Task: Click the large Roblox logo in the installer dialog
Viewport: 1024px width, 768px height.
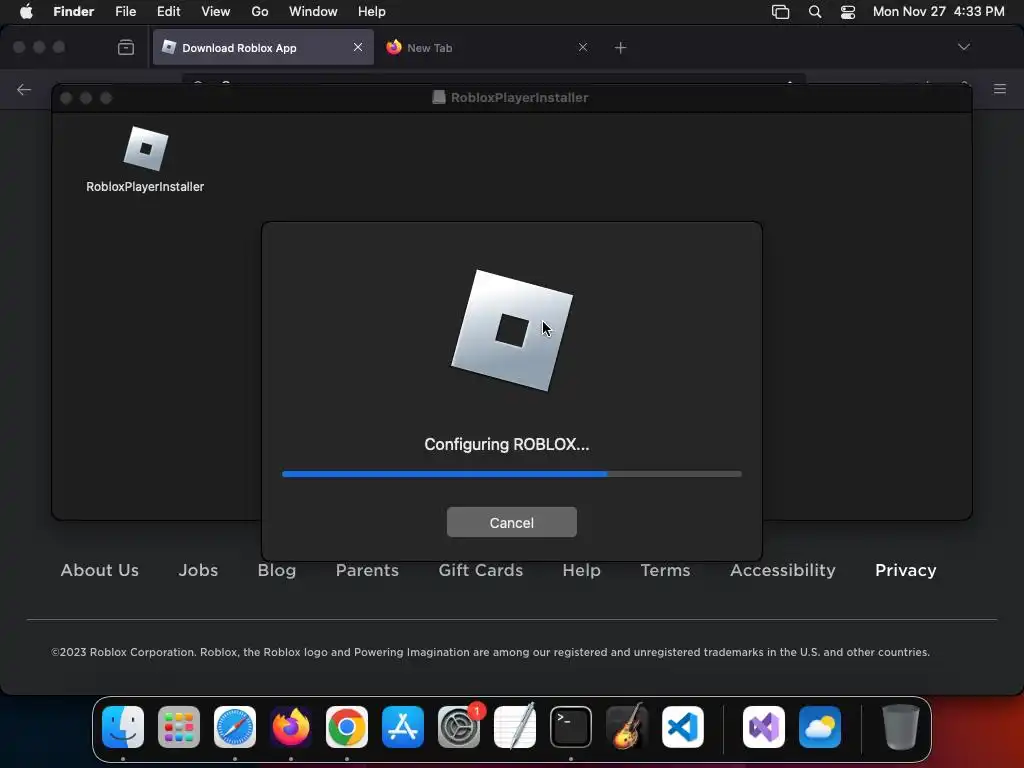Action: [x=512, y=330]
